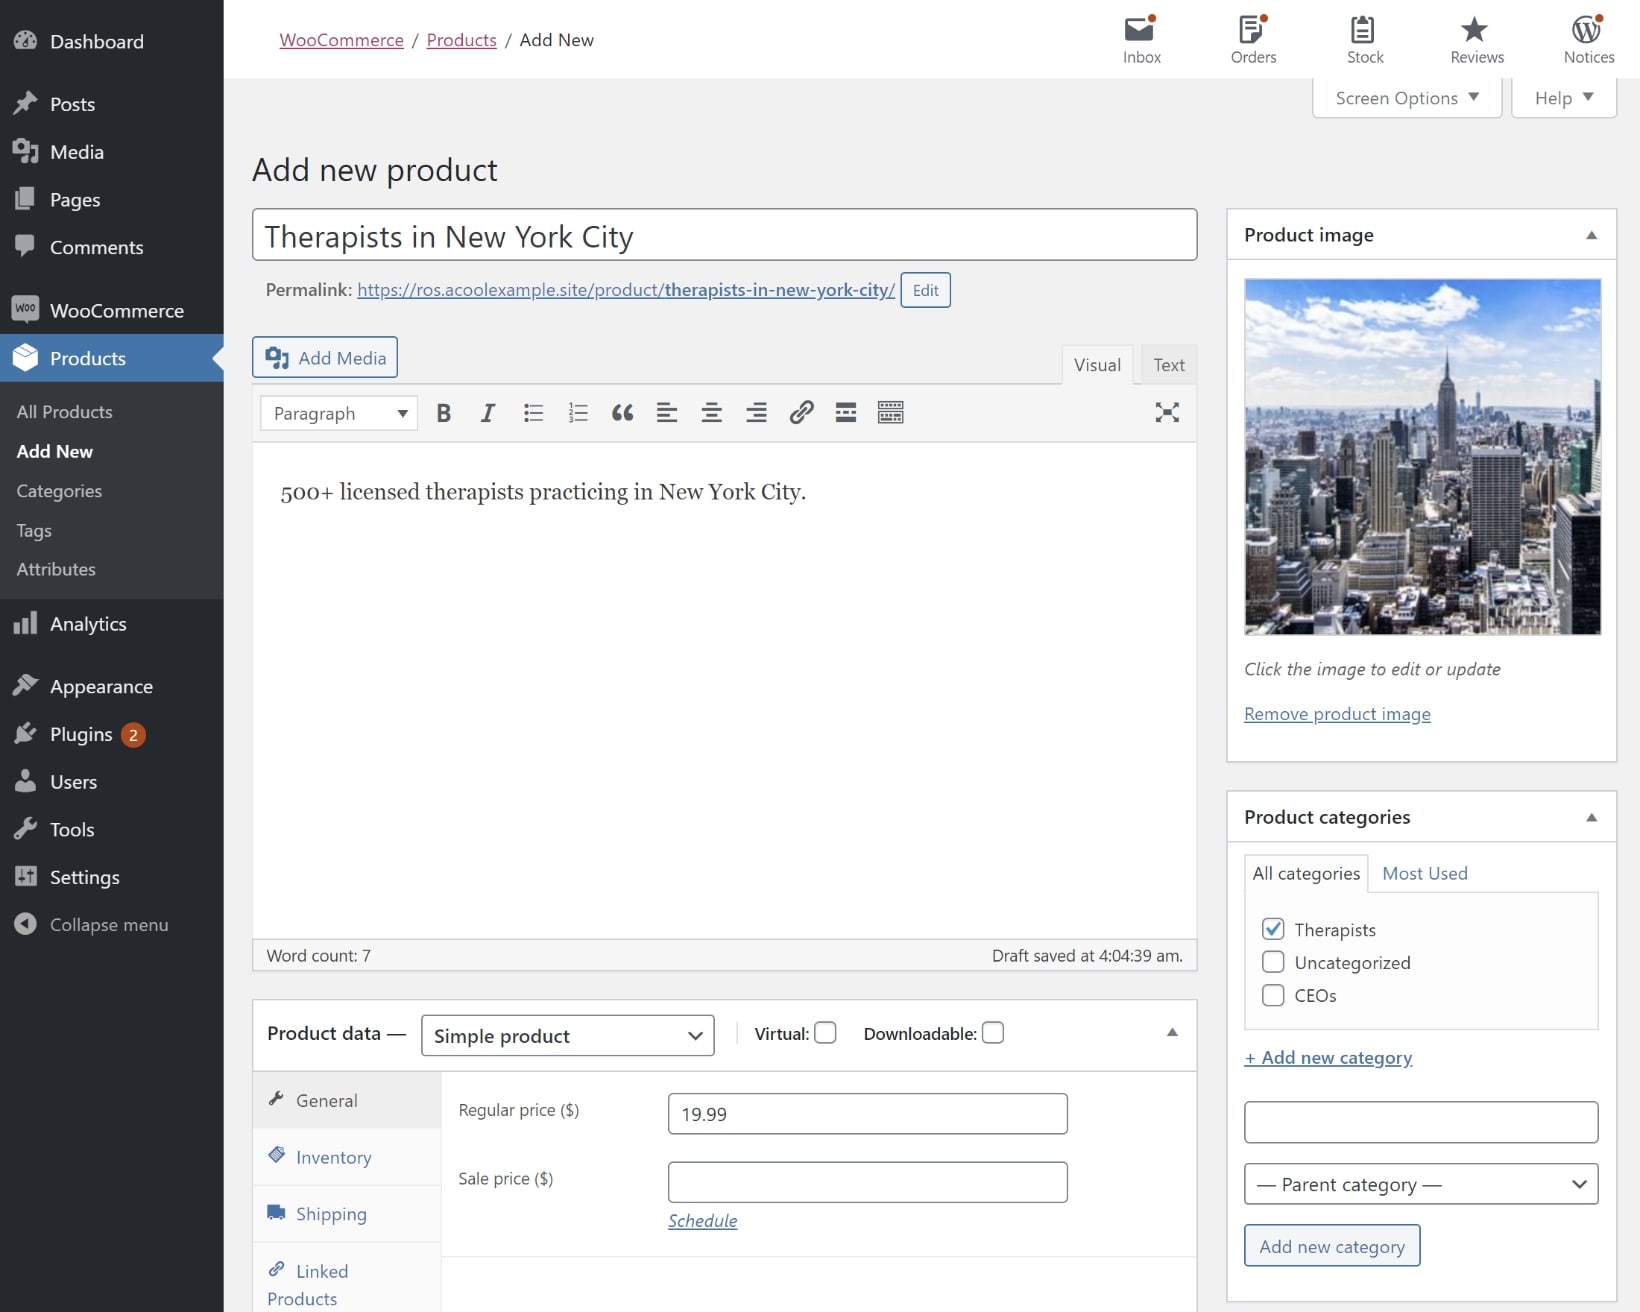Viewport: 1640px width, 1312px height.
Task: Insert a link with the link icon
Action: pos(801,412)
